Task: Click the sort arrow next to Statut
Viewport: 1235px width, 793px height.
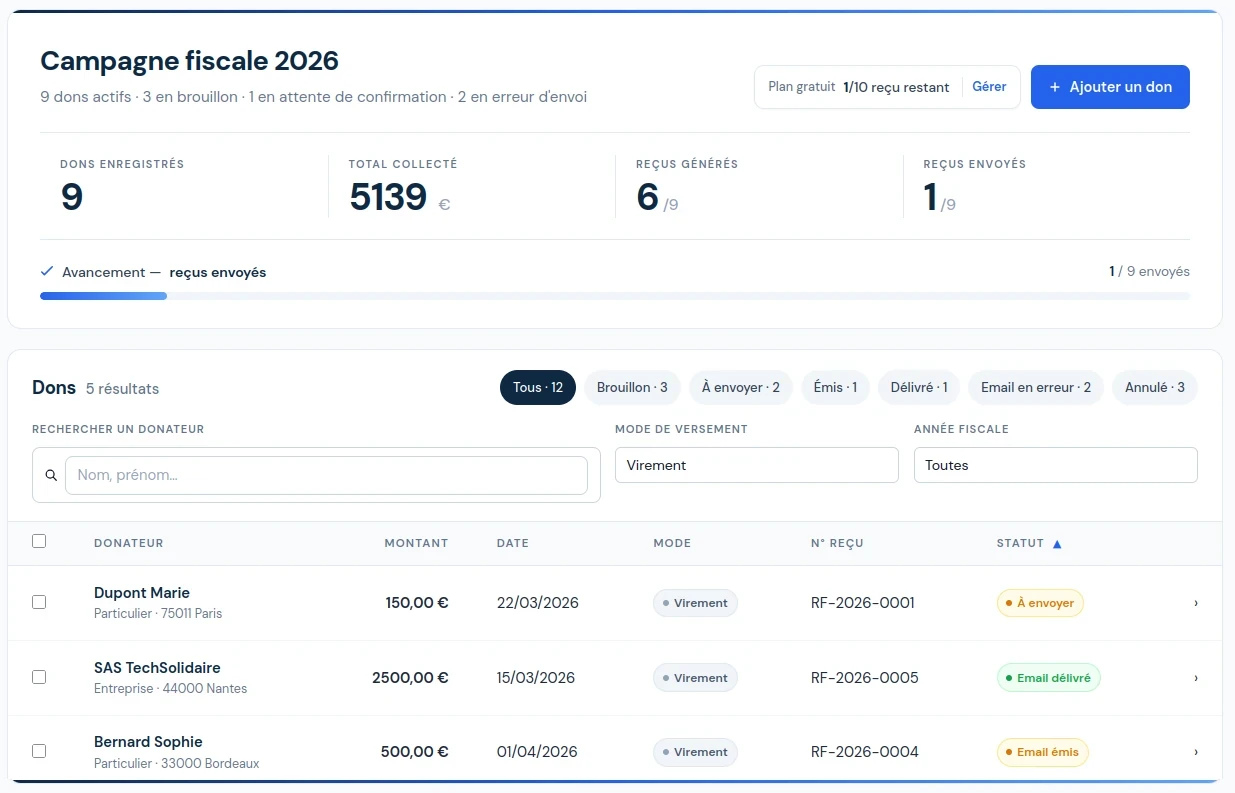Action: [x=1057, y=544]
